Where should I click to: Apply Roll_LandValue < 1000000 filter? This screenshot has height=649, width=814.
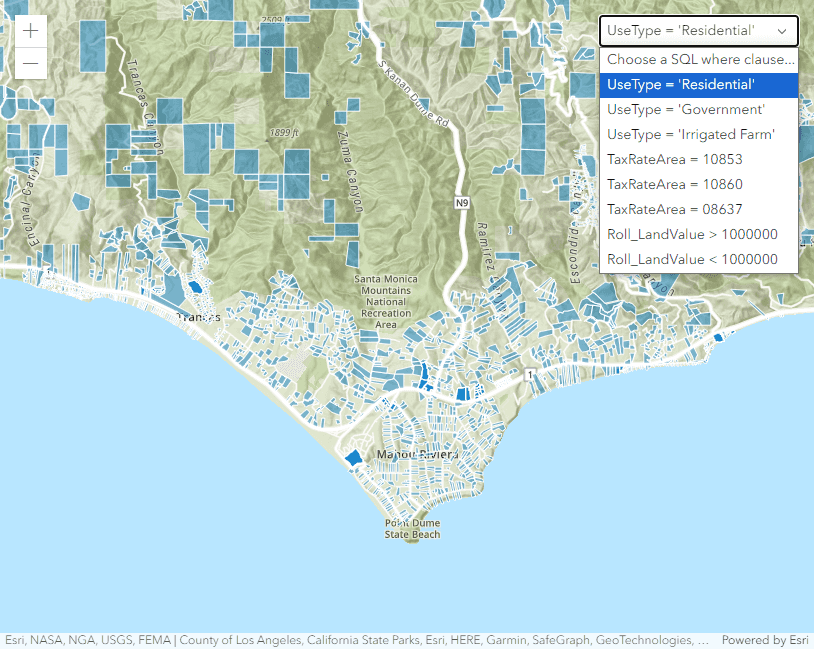point(698,260)
